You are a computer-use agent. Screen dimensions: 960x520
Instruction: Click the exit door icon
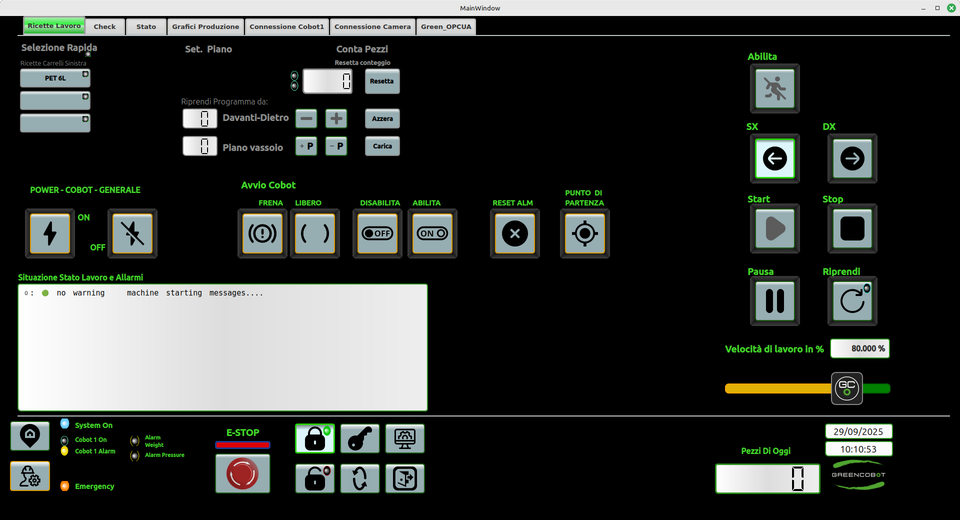405,478
